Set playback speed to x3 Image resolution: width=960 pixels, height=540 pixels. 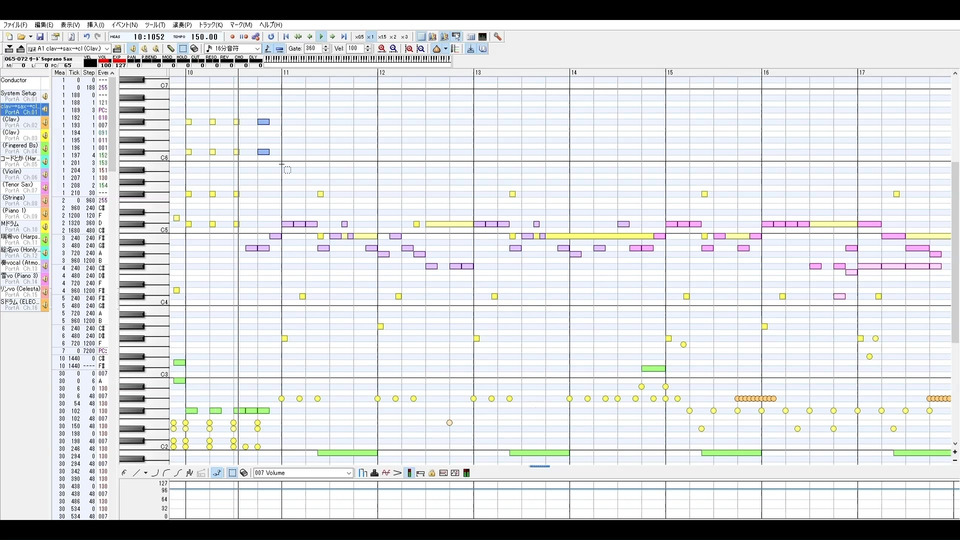pyautogui.click(x=404, y=37)
